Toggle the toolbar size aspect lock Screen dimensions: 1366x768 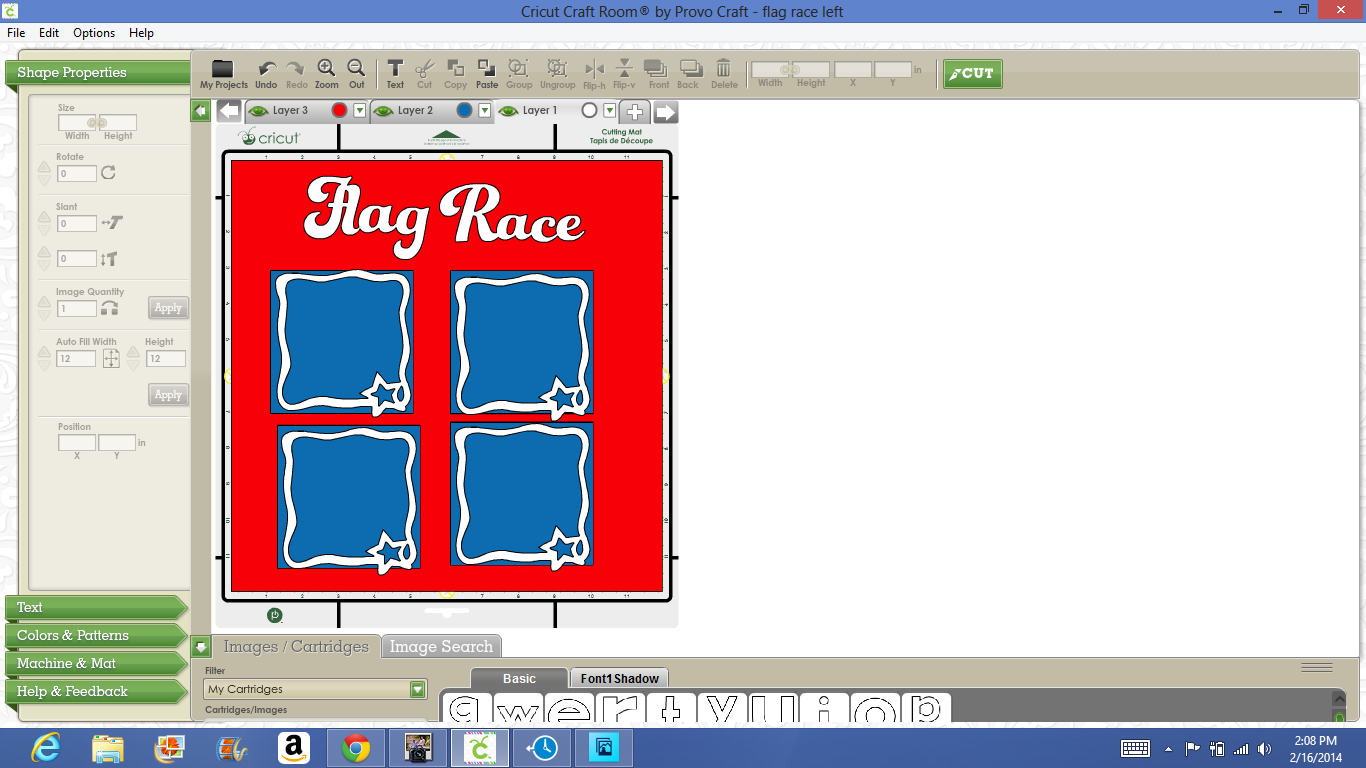point(790,70)
